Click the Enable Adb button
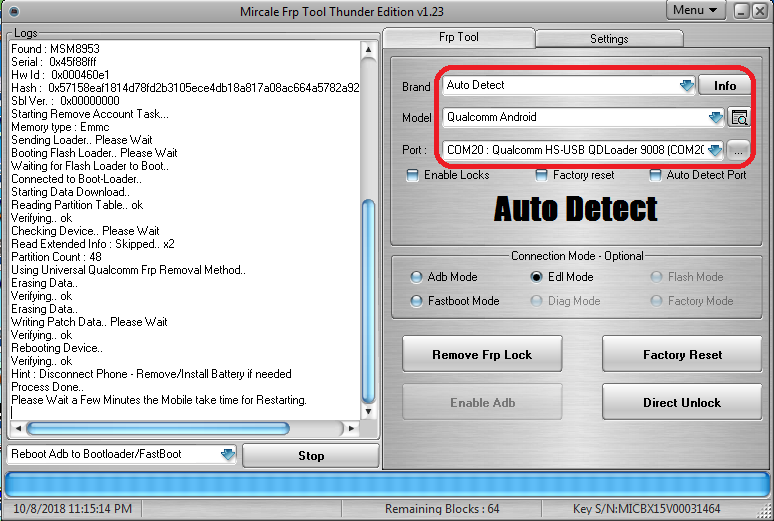The image size is (774, 521). tap(482, 402)
